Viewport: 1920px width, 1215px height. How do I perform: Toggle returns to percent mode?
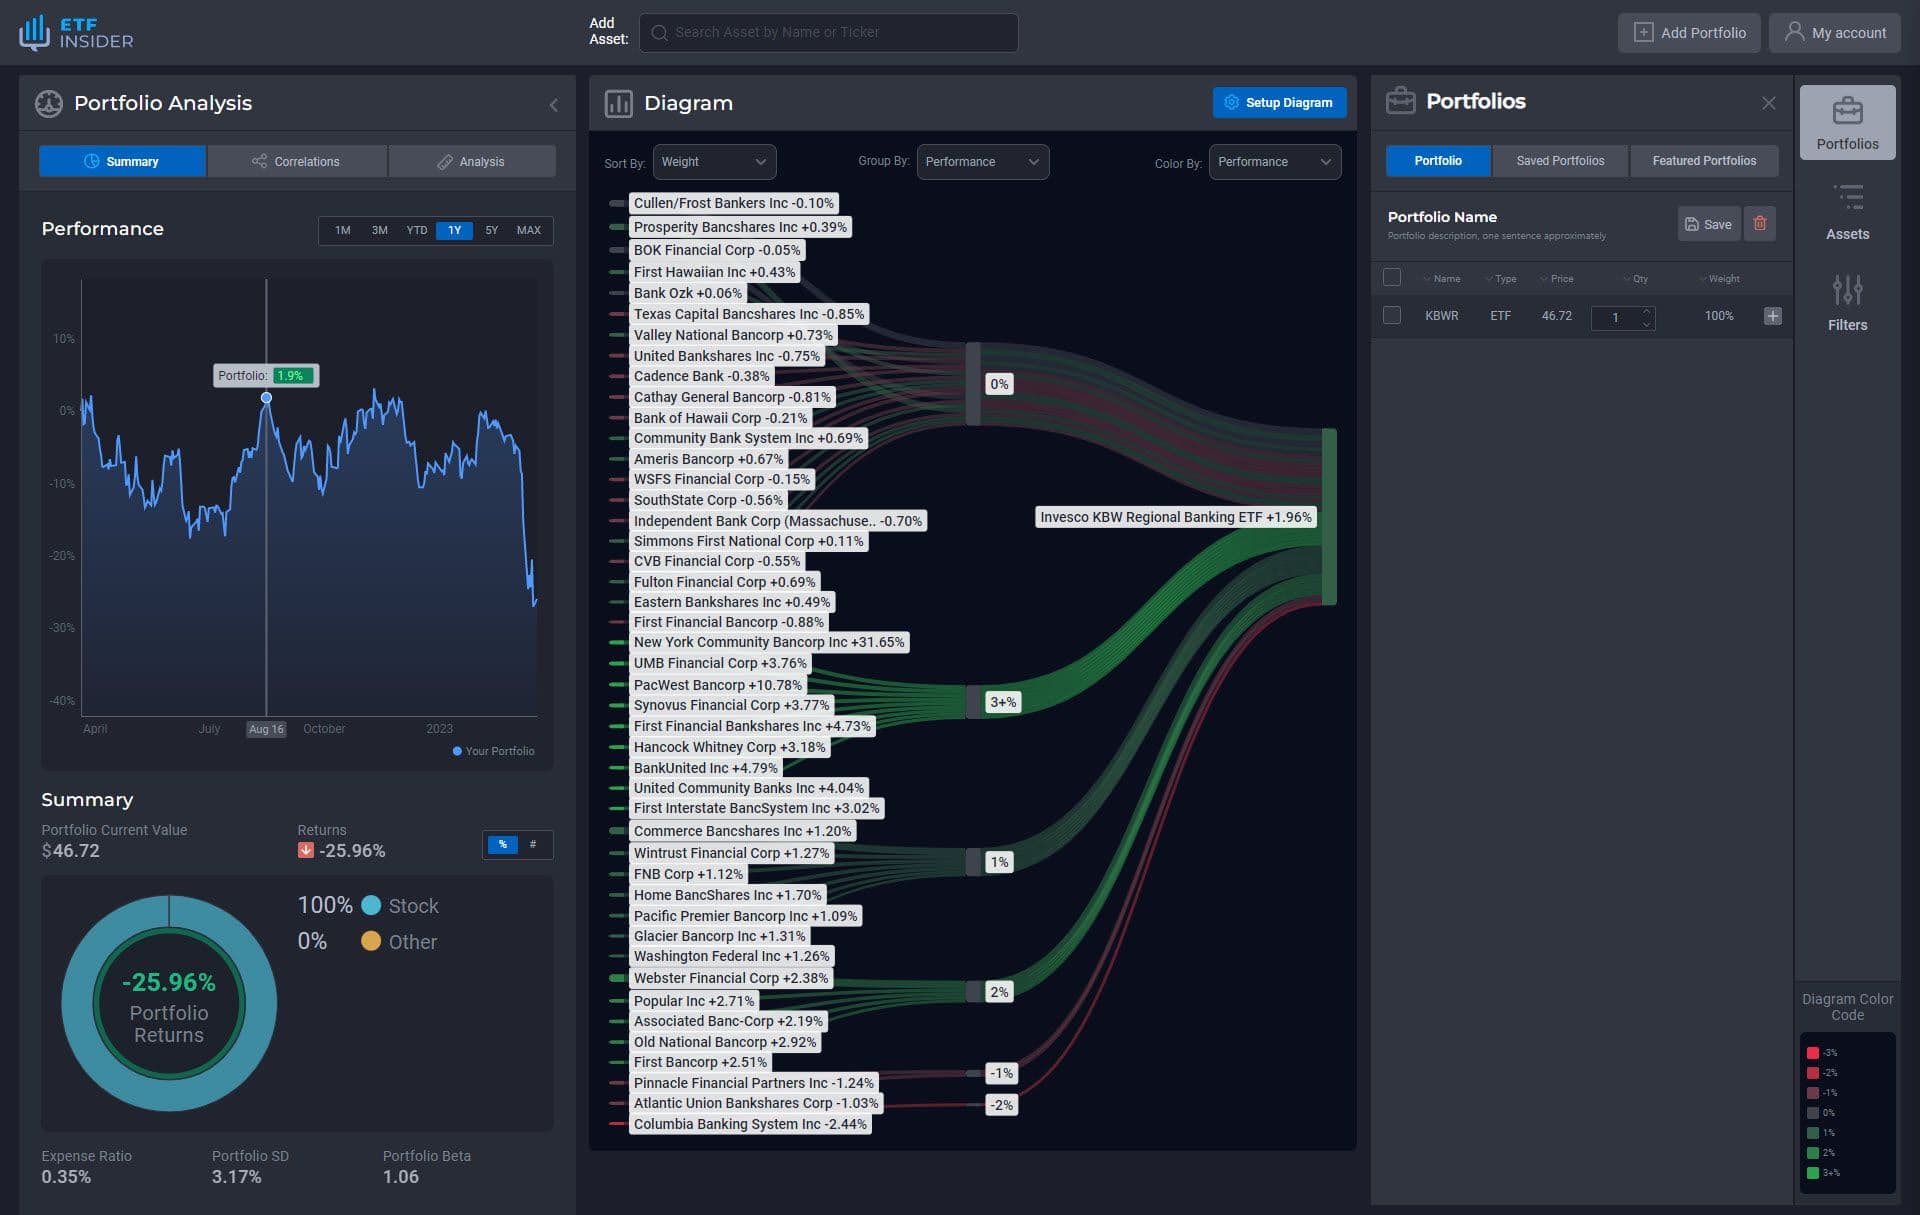pos(502,845)
